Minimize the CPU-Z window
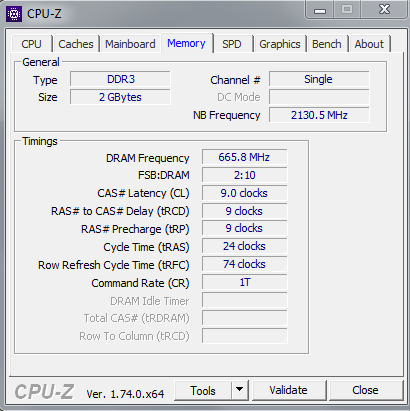The image size is (410, 411). 319,10
